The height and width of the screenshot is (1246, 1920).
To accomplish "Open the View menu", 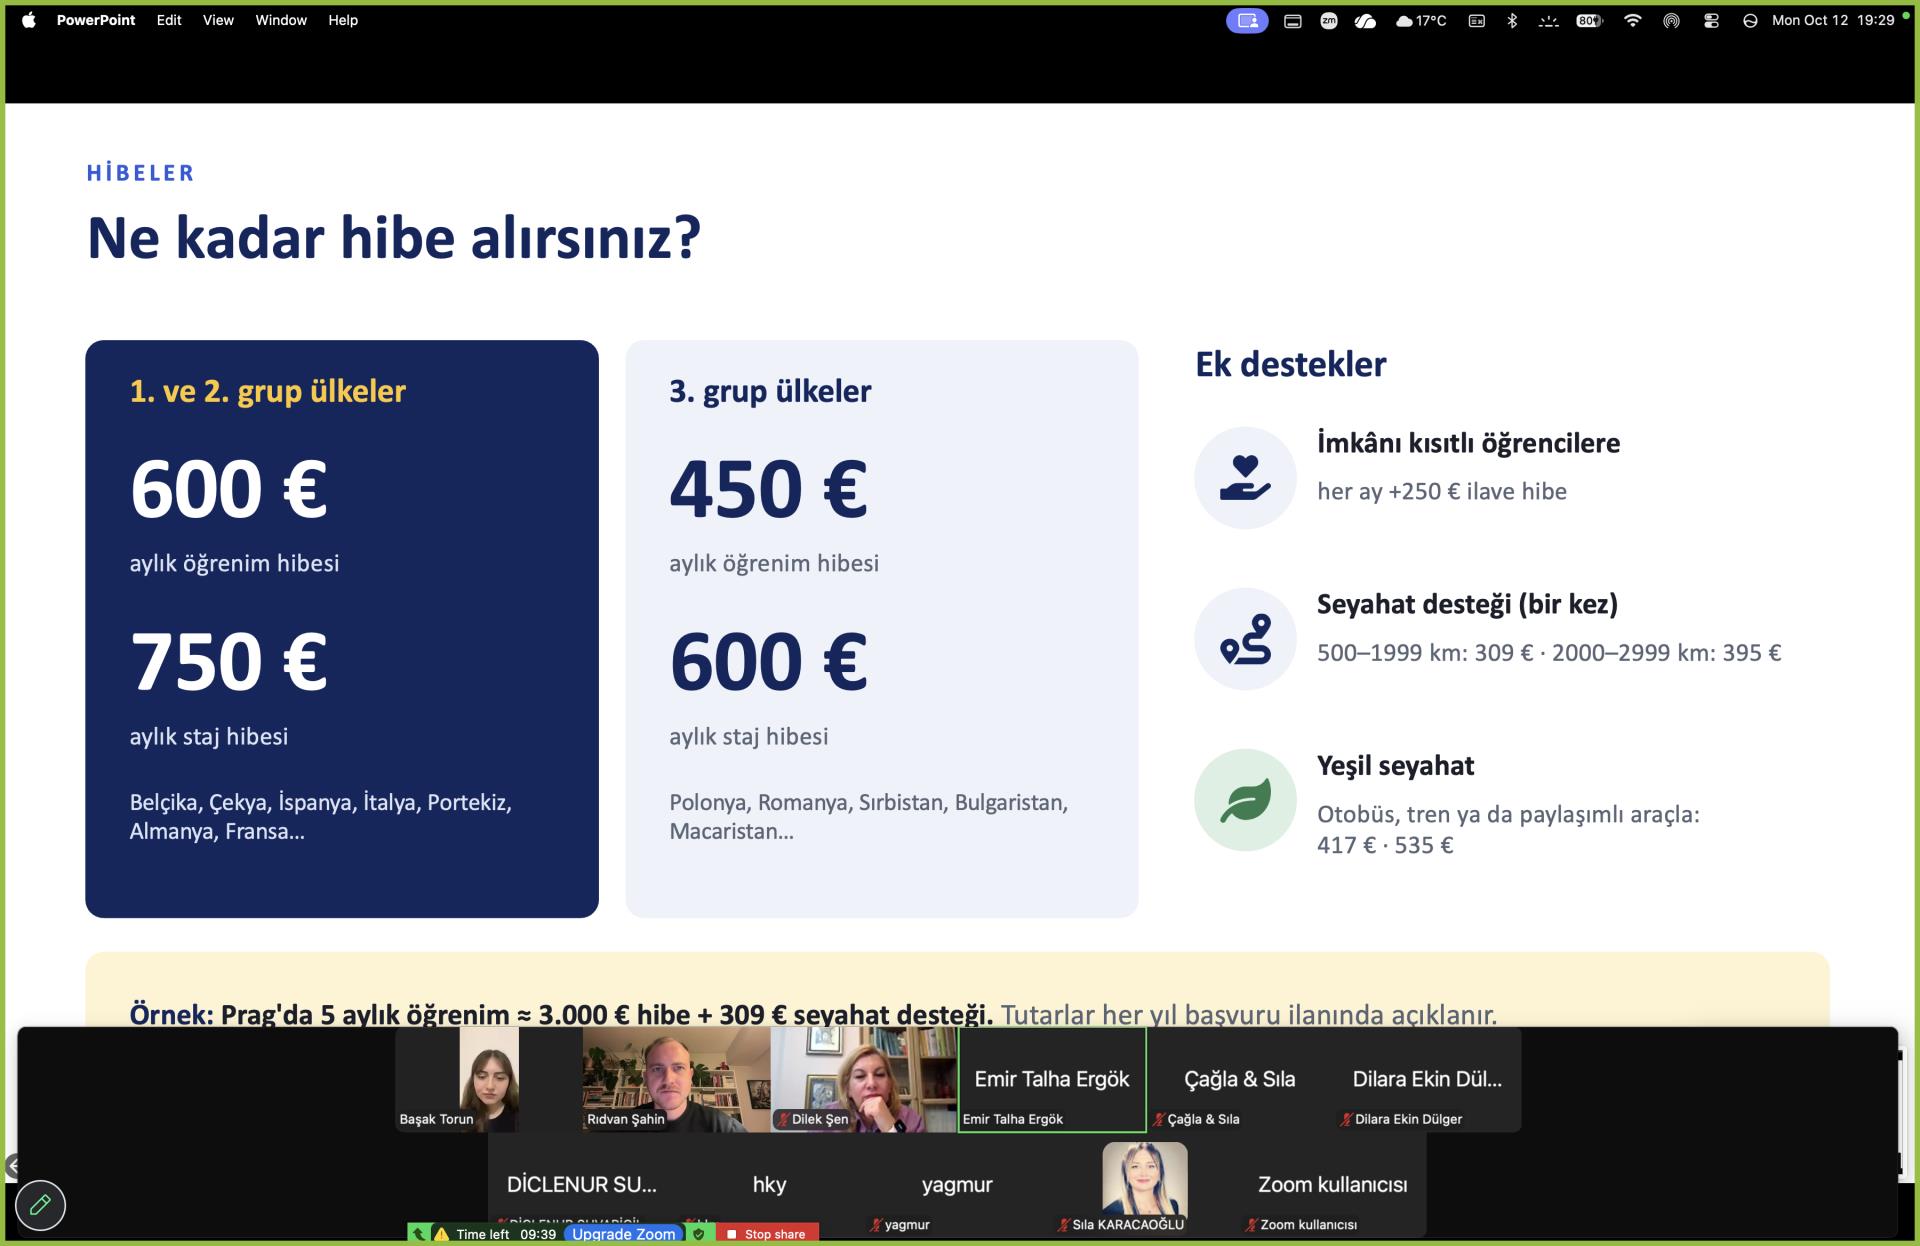I will coord(218,20).
